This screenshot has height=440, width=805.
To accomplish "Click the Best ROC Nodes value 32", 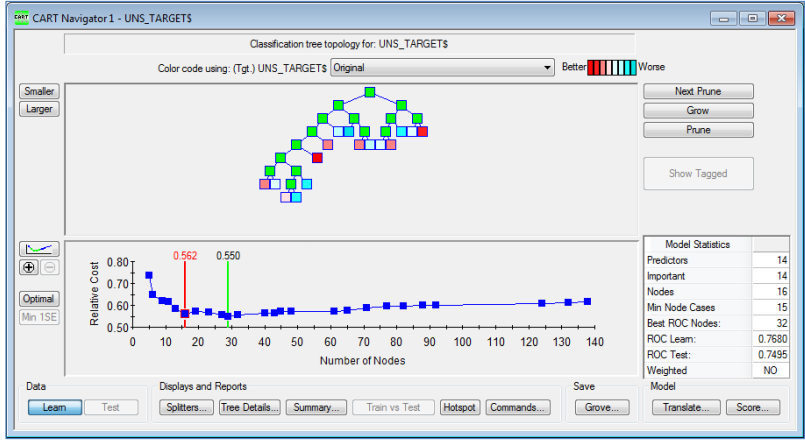I will point(770,323).
